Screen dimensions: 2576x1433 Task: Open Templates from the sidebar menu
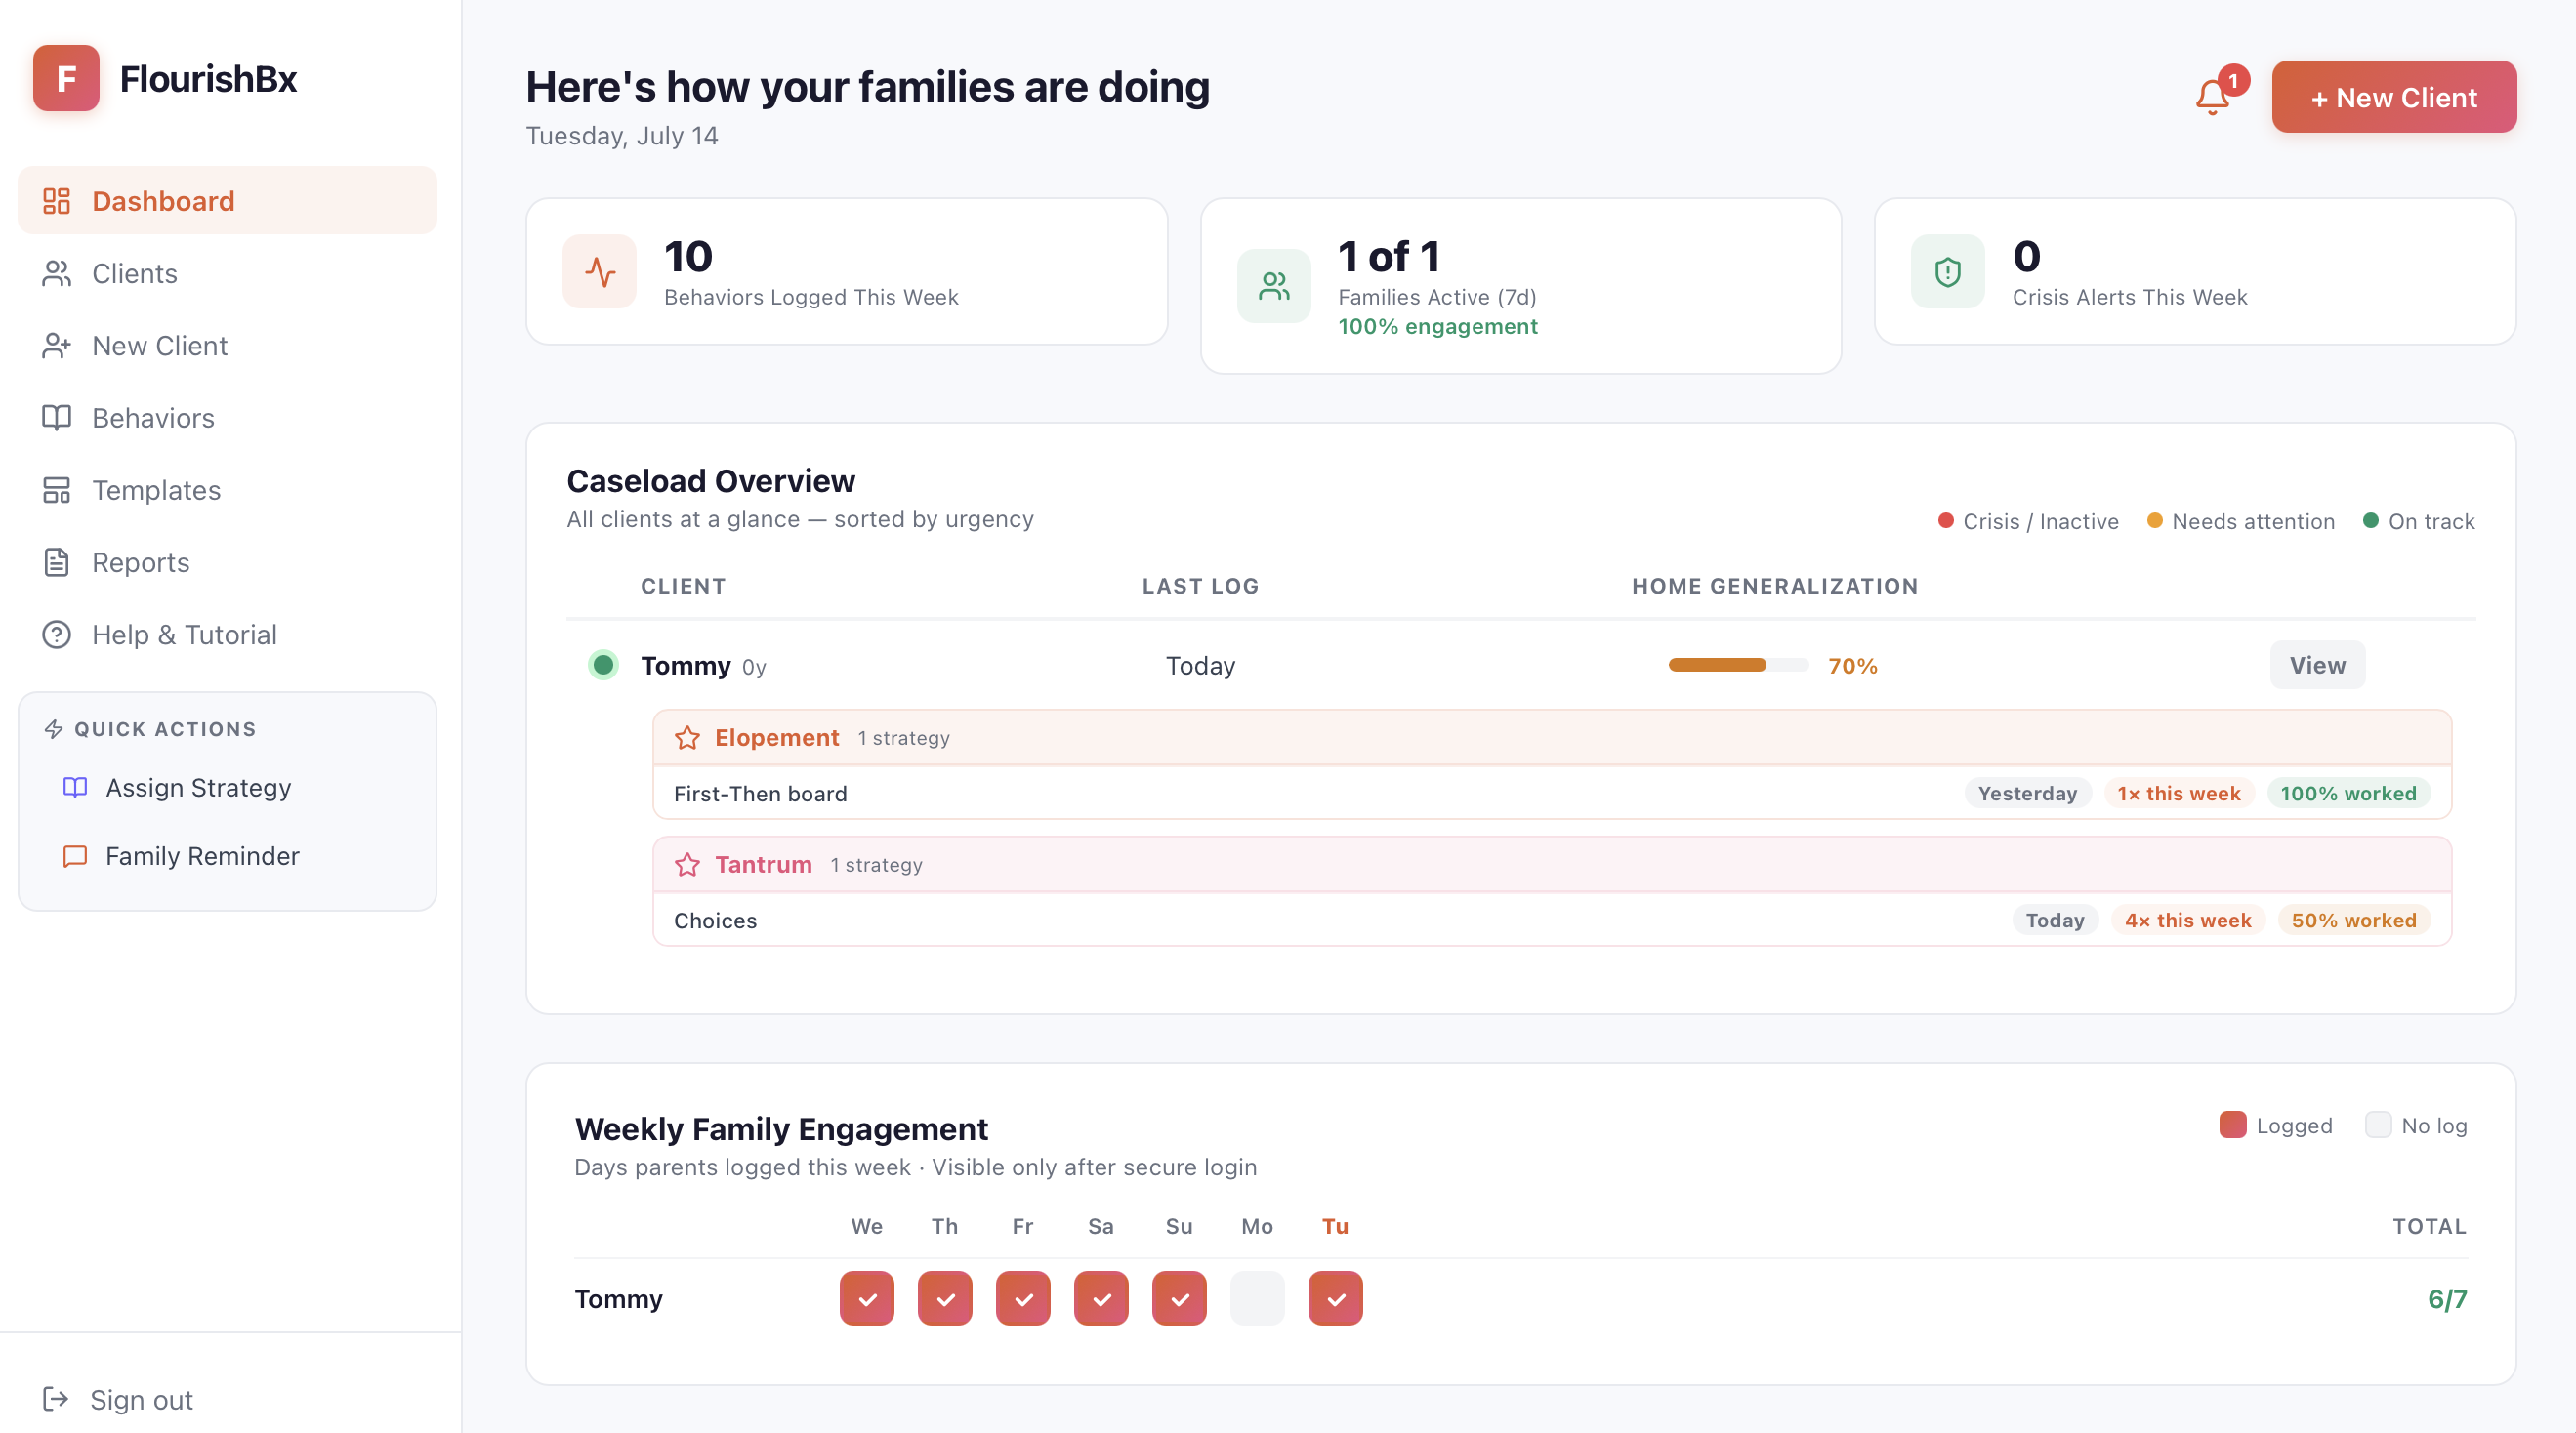pos(227,490)
